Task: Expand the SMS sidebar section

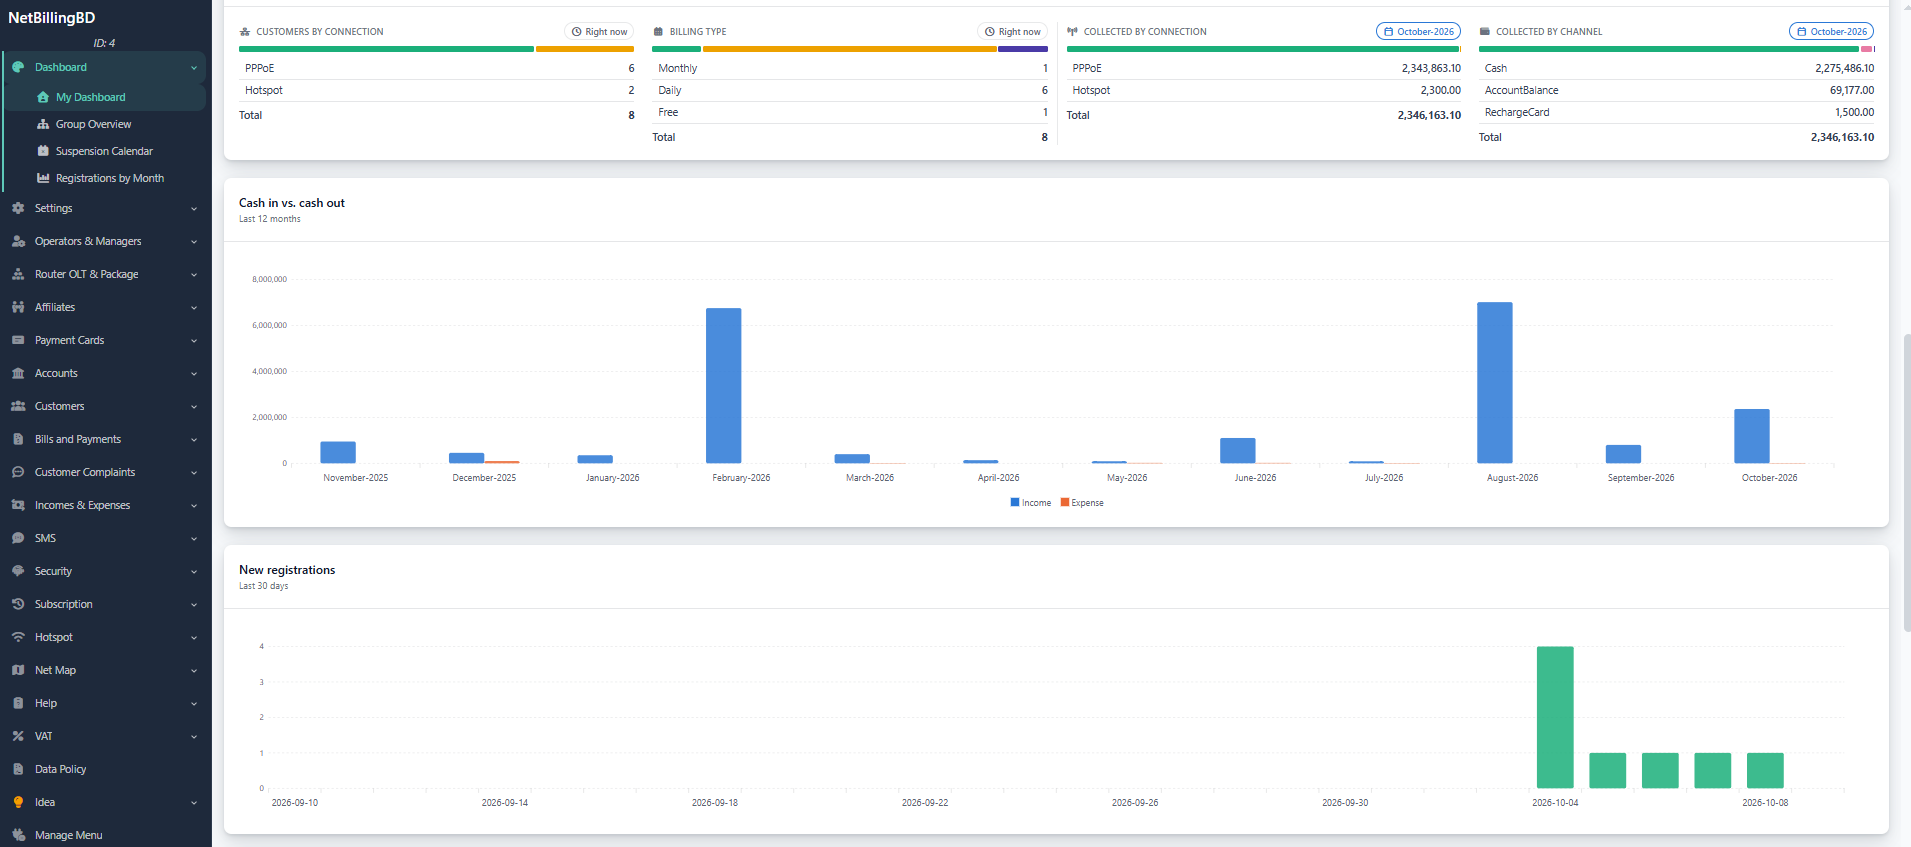Action: 104,538
